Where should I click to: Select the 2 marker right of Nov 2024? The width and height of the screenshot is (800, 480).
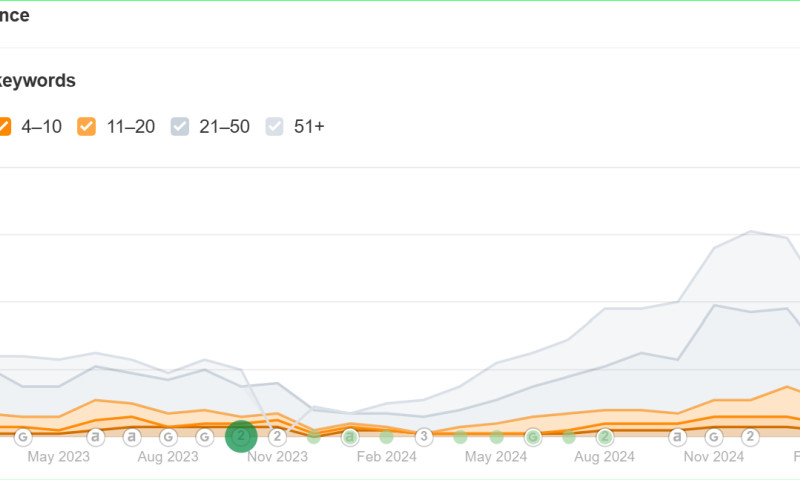click(750, 436)
